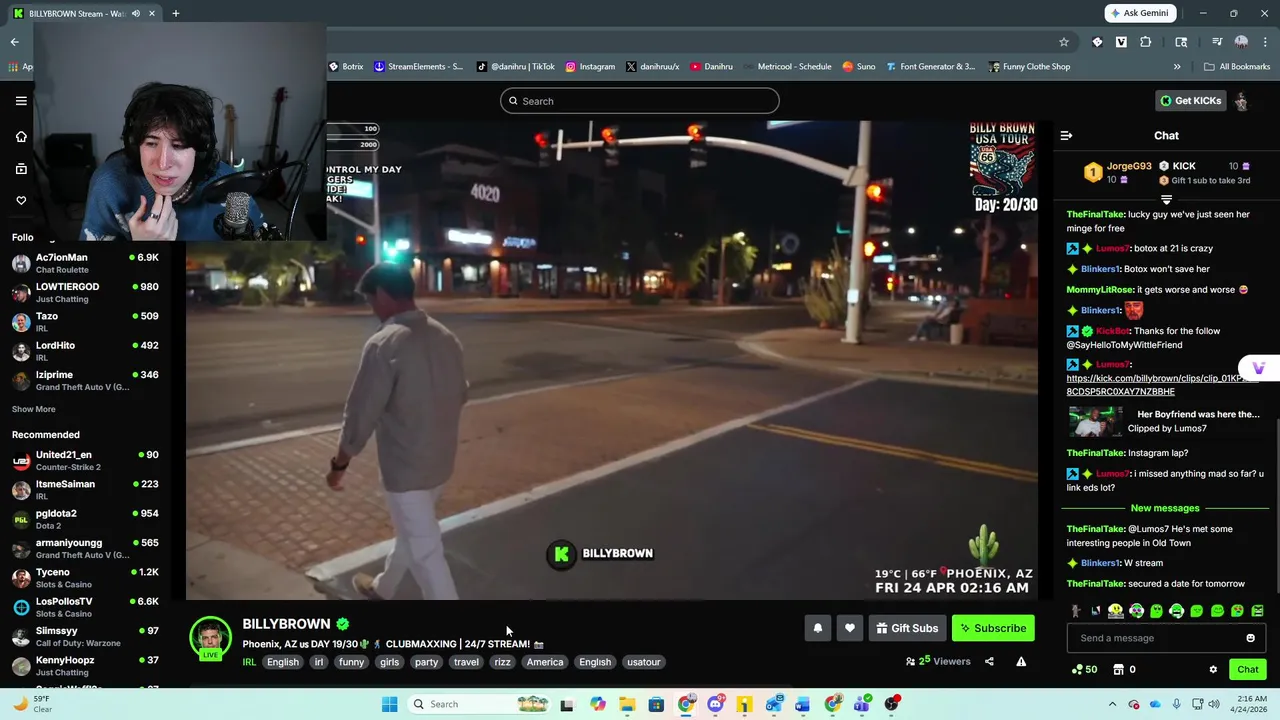Open Tazo channel in sidebar
1280x720 pixels.
(85, 321)
